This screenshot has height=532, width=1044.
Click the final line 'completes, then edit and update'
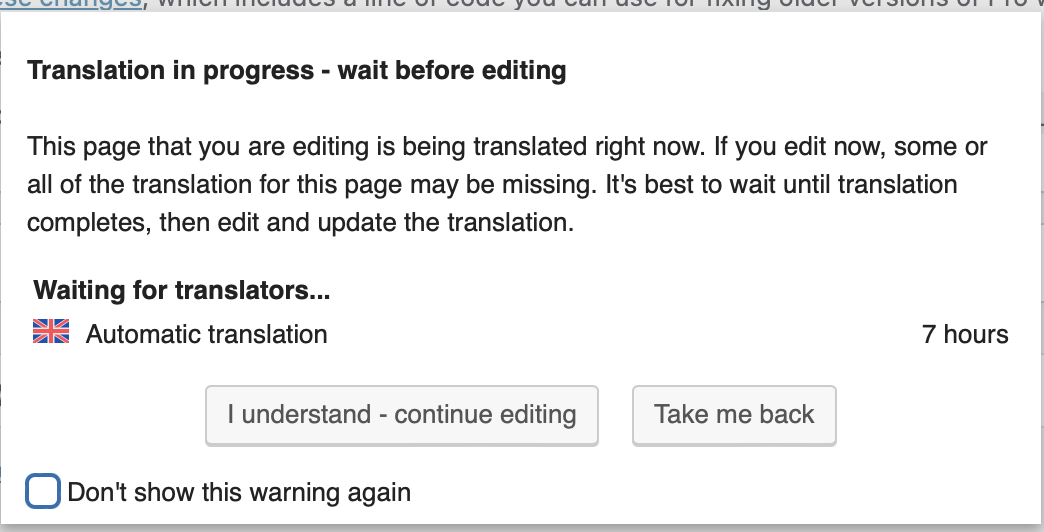(x=300, y=222)
